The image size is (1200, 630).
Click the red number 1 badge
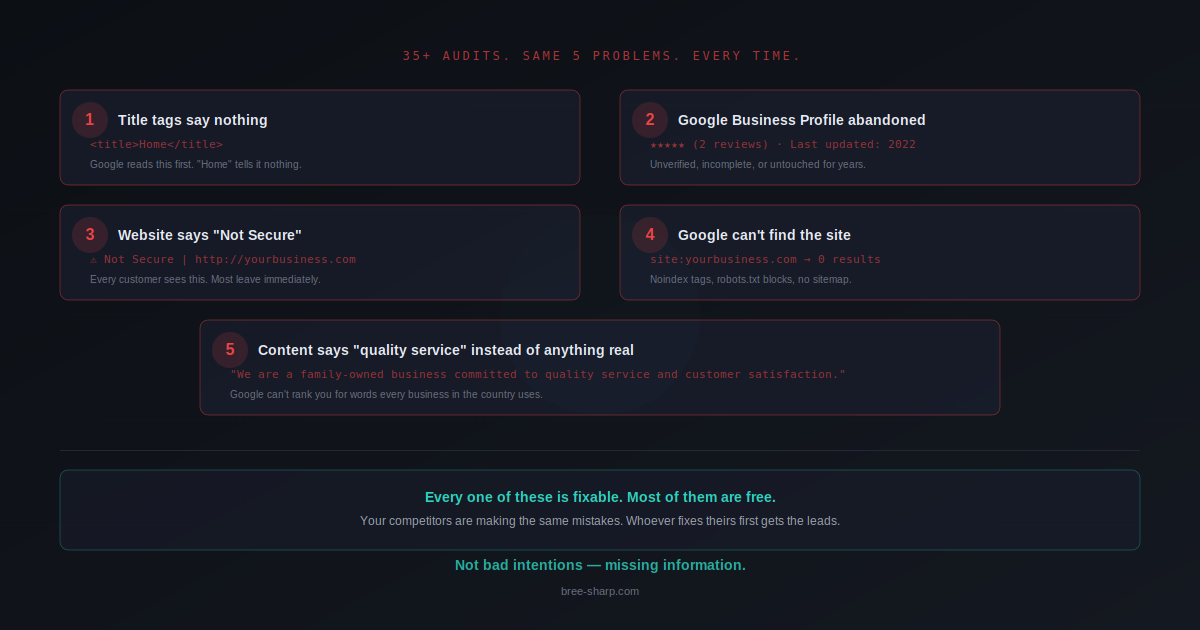90,120
